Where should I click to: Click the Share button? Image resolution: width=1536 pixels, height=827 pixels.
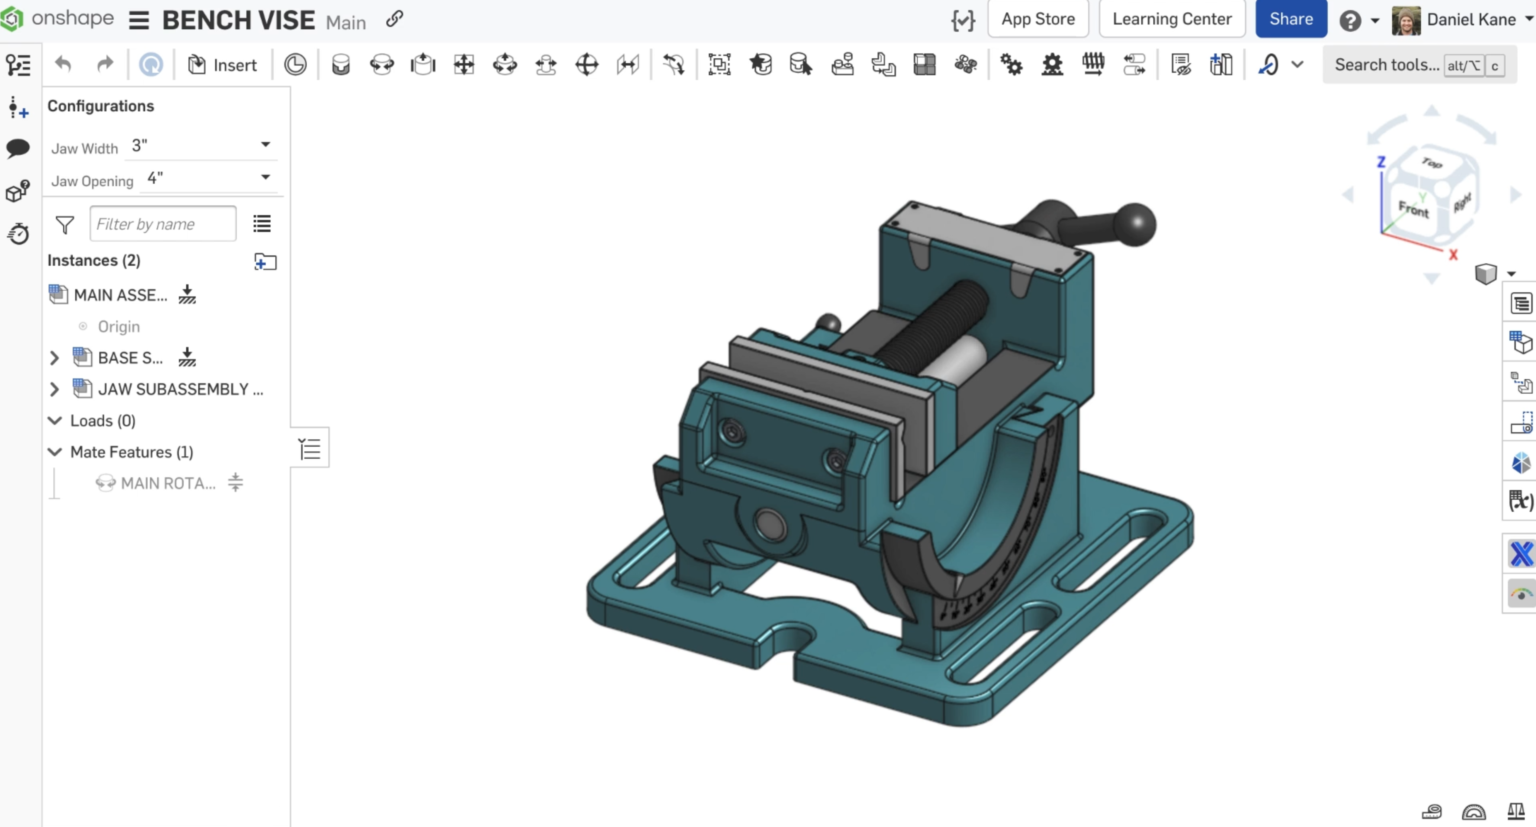click(x=1290, y=19)
